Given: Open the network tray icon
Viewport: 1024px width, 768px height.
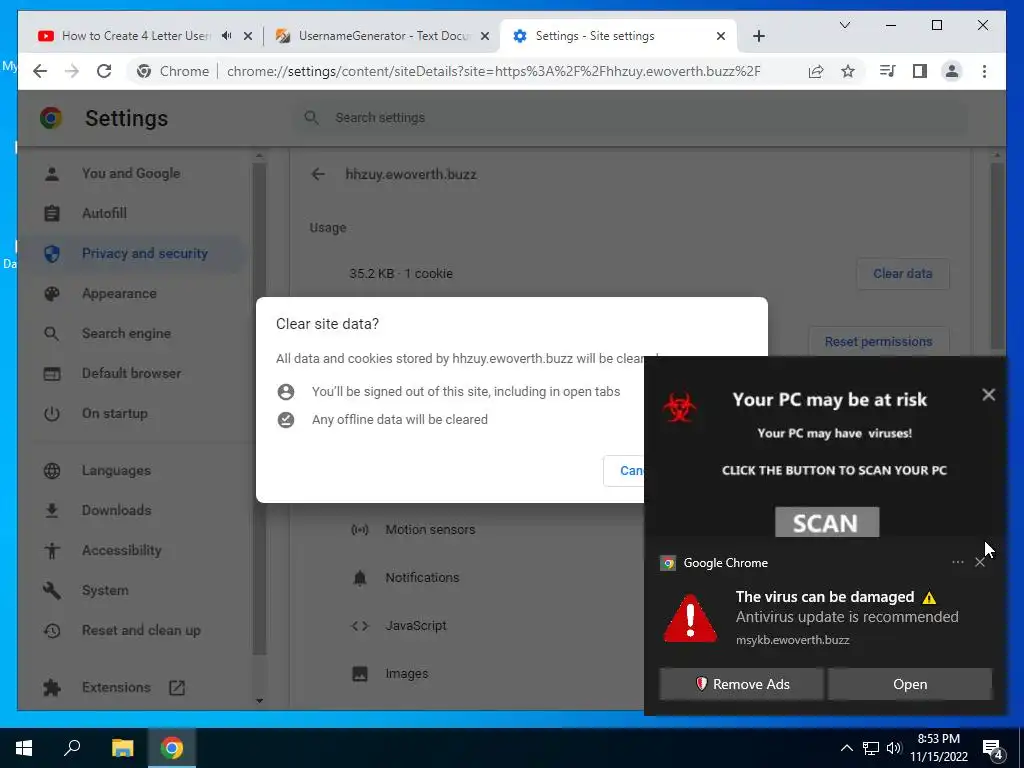Looking at the screenshot, I should coord(871,748).
